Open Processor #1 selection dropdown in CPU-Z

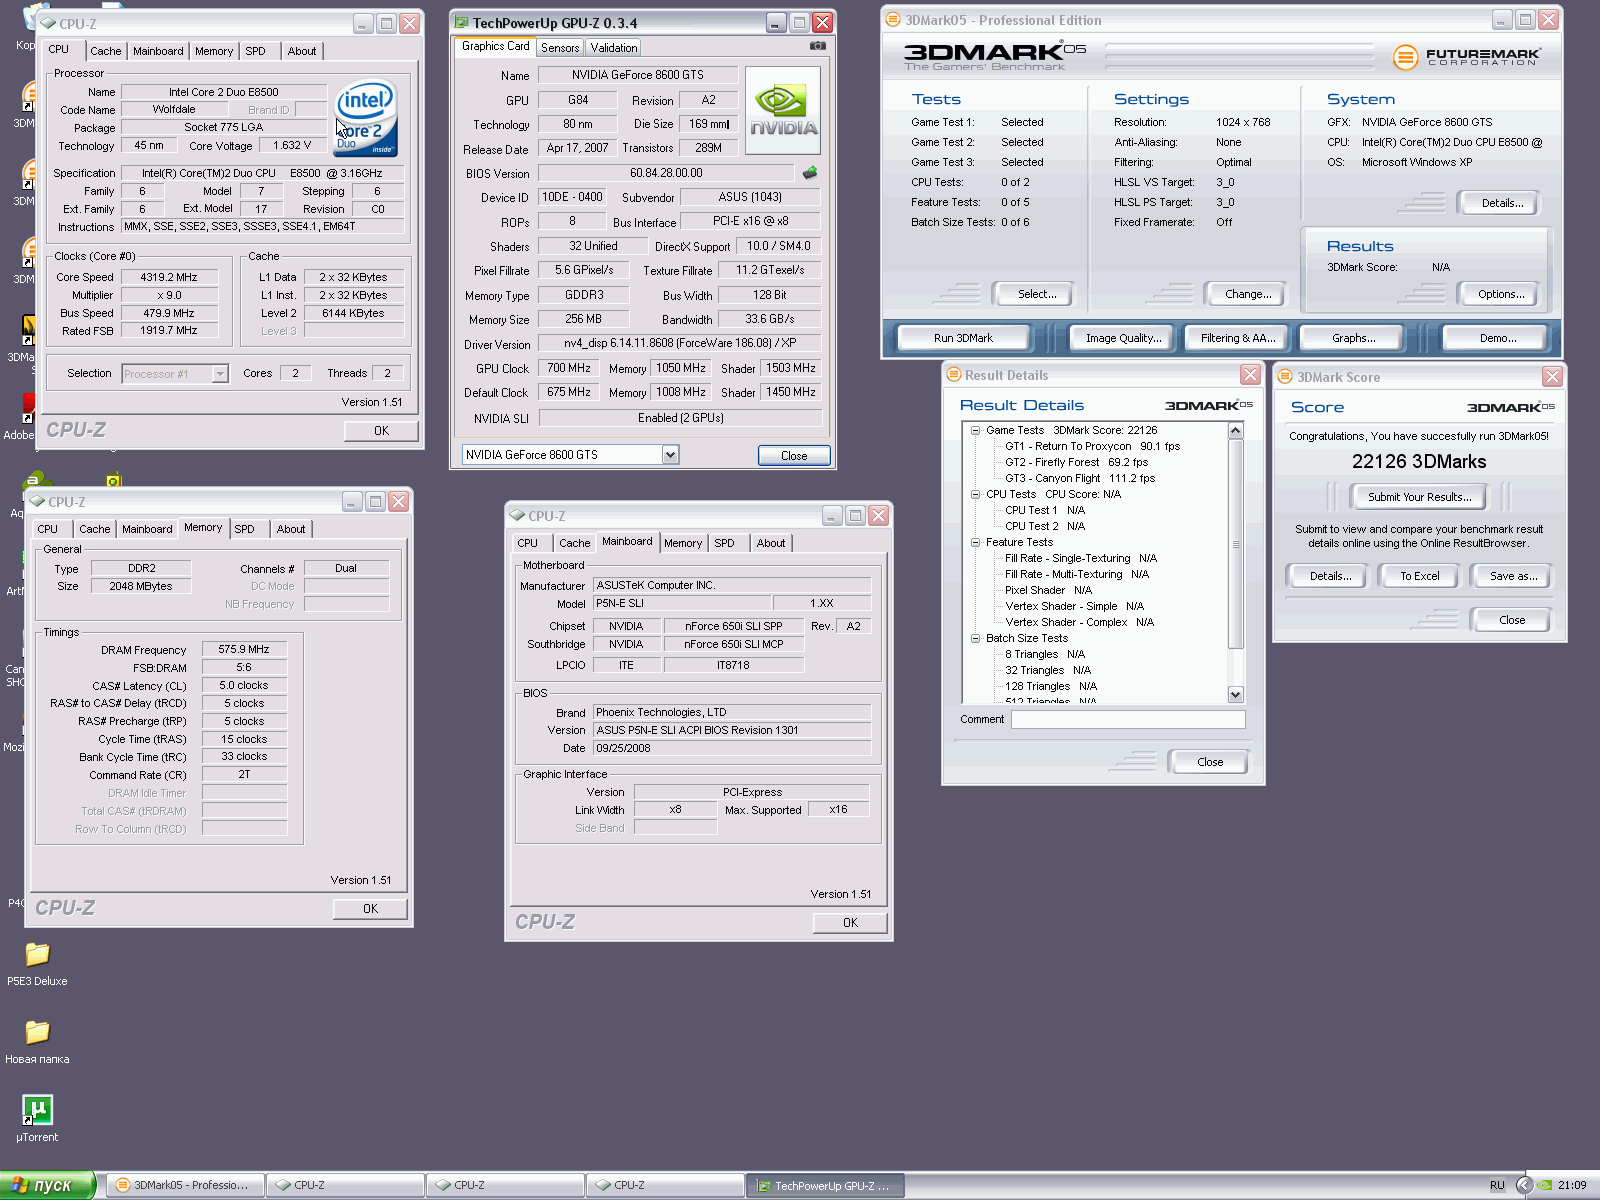click(220, 374)
